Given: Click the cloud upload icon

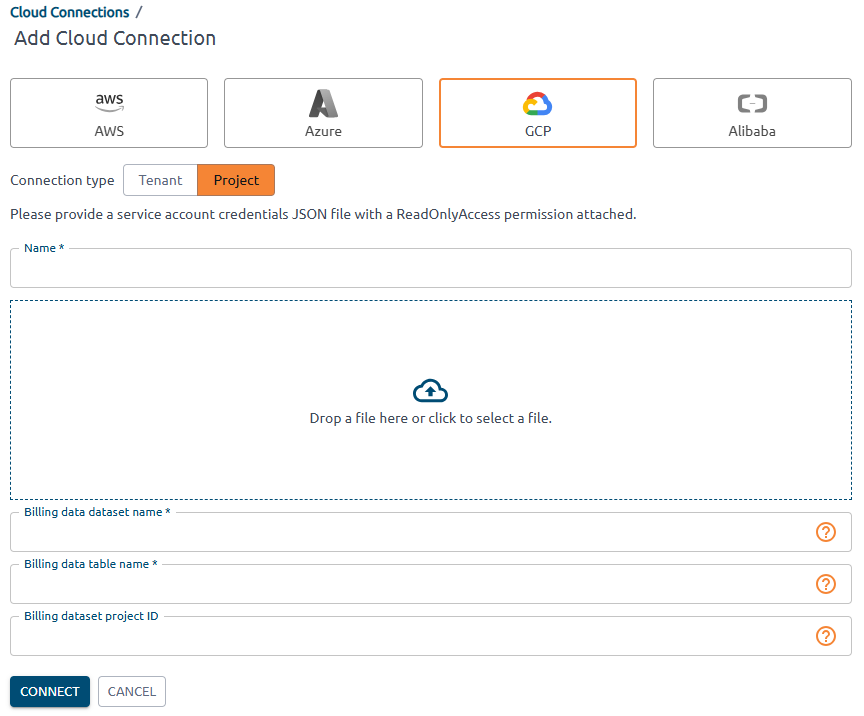Looking at the screenshot, I should 430,389.
